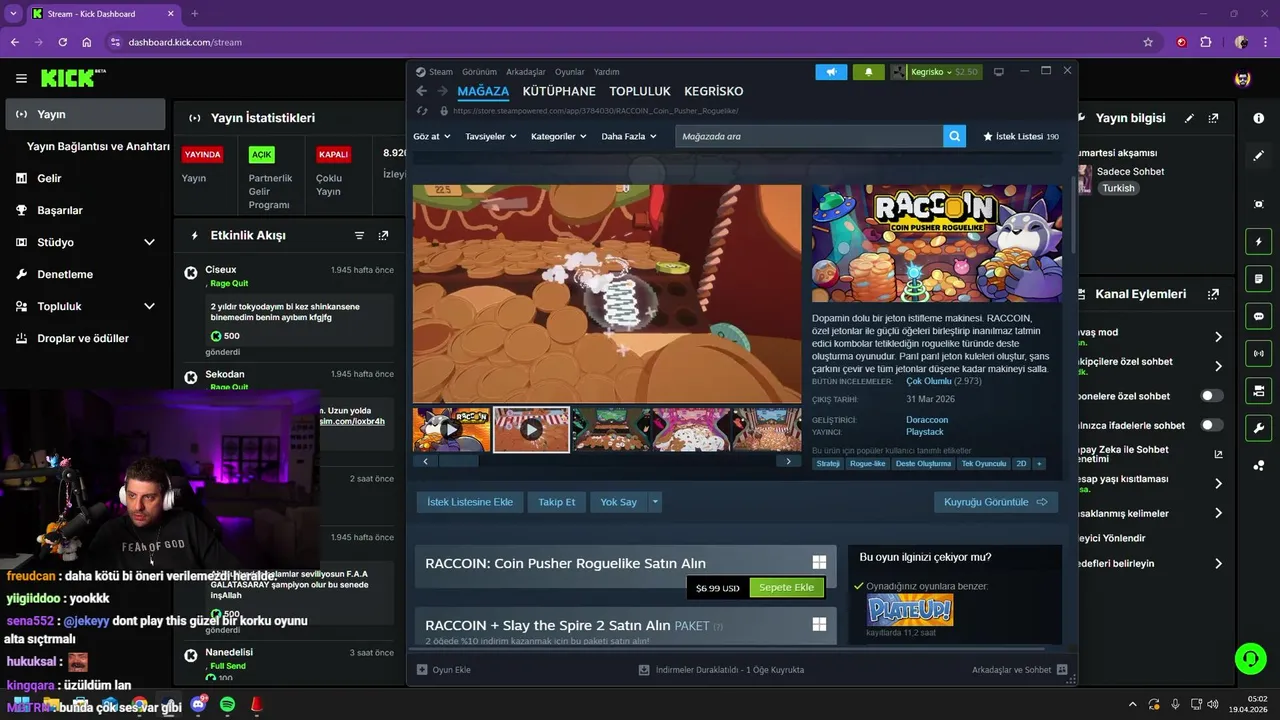Pop out the Yayın bilgisi panel
The image size is (1280, 720).
(x=1213, y=118)
